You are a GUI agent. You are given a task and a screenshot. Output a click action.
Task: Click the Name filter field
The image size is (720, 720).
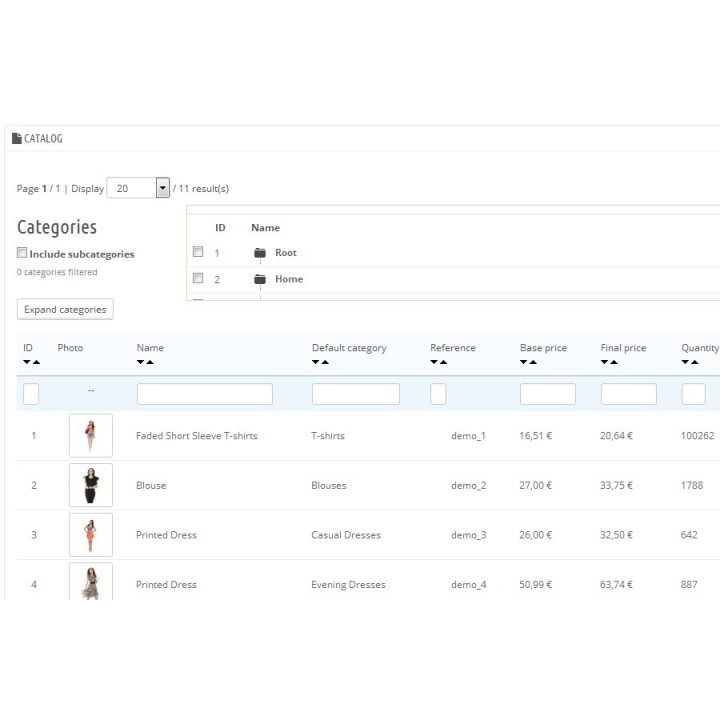pyautogui.click(x=205, y=394)
